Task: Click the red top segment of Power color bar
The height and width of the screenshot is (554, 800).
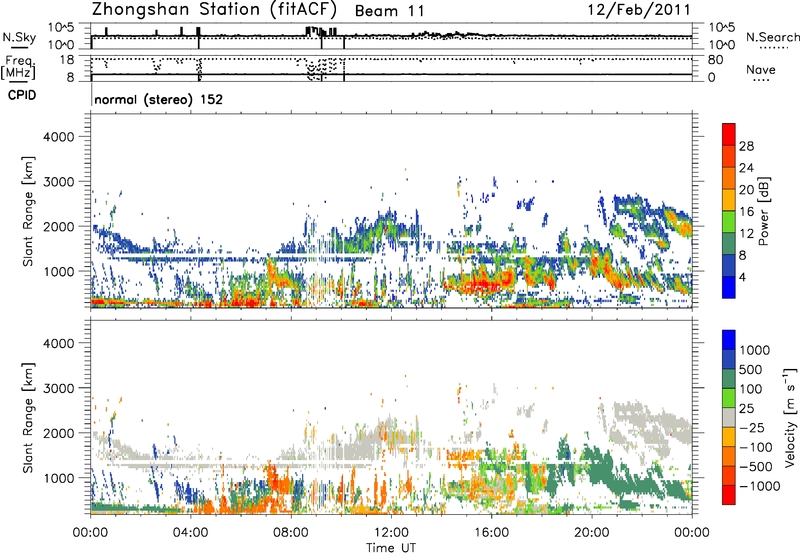Action: click(729, 134)
